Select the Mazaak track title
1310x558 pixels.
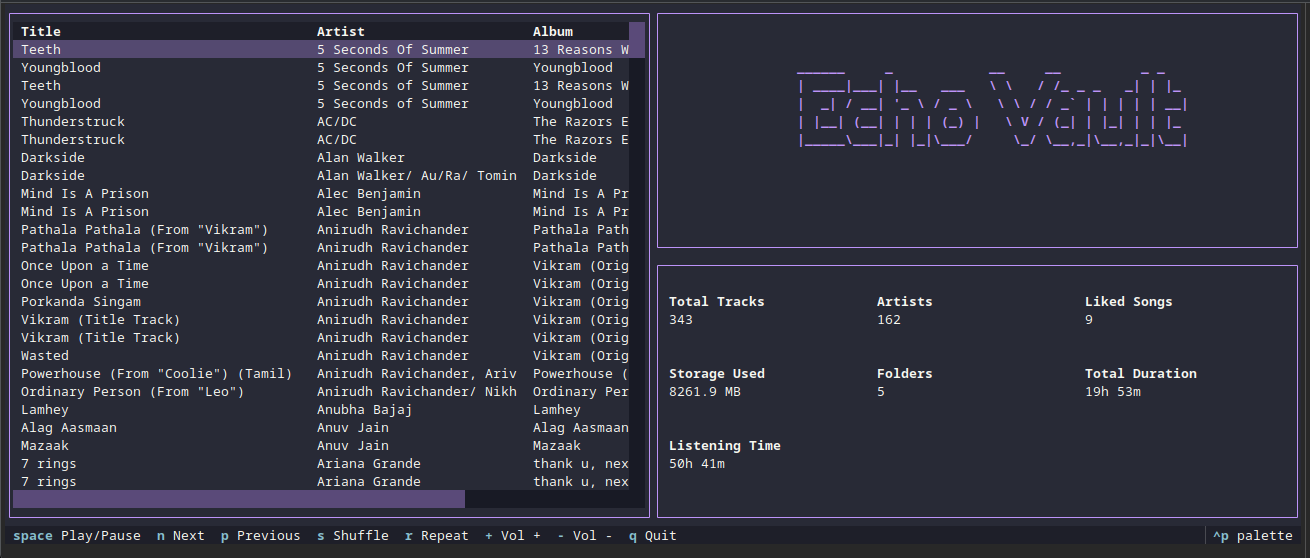tap(45, 445)
